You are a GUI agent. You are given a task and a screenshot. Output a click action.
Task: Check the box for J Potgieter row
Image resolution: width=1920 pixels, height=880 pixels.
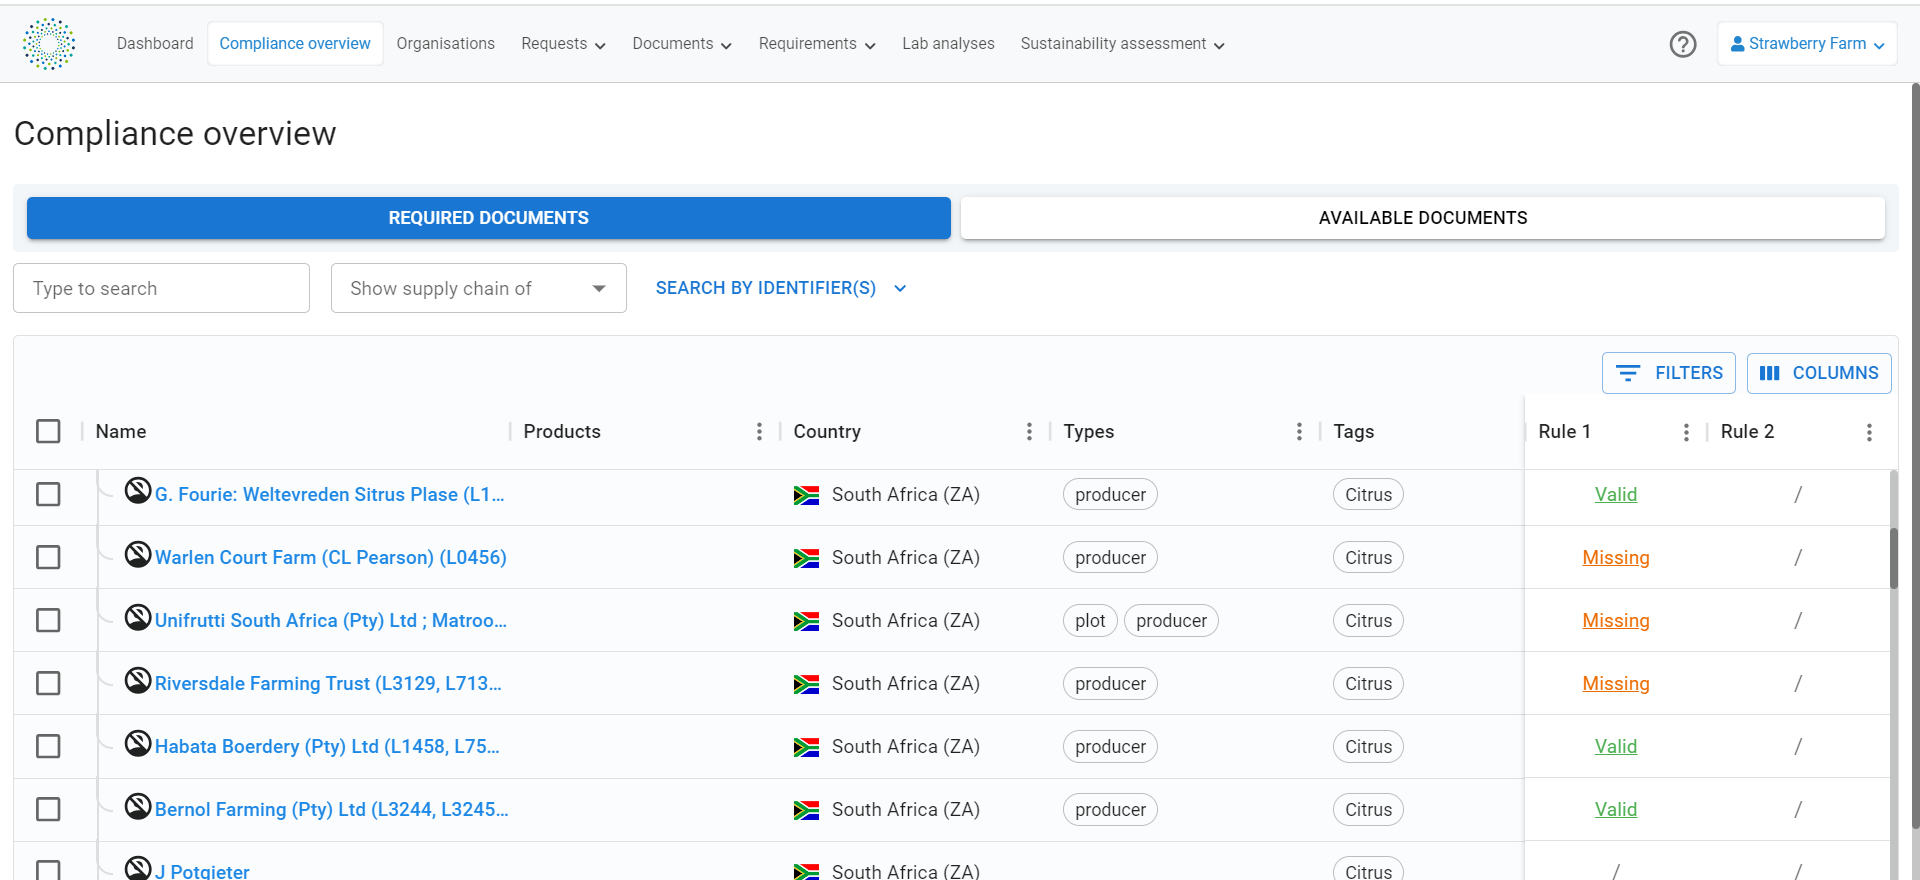pos(48,870)
